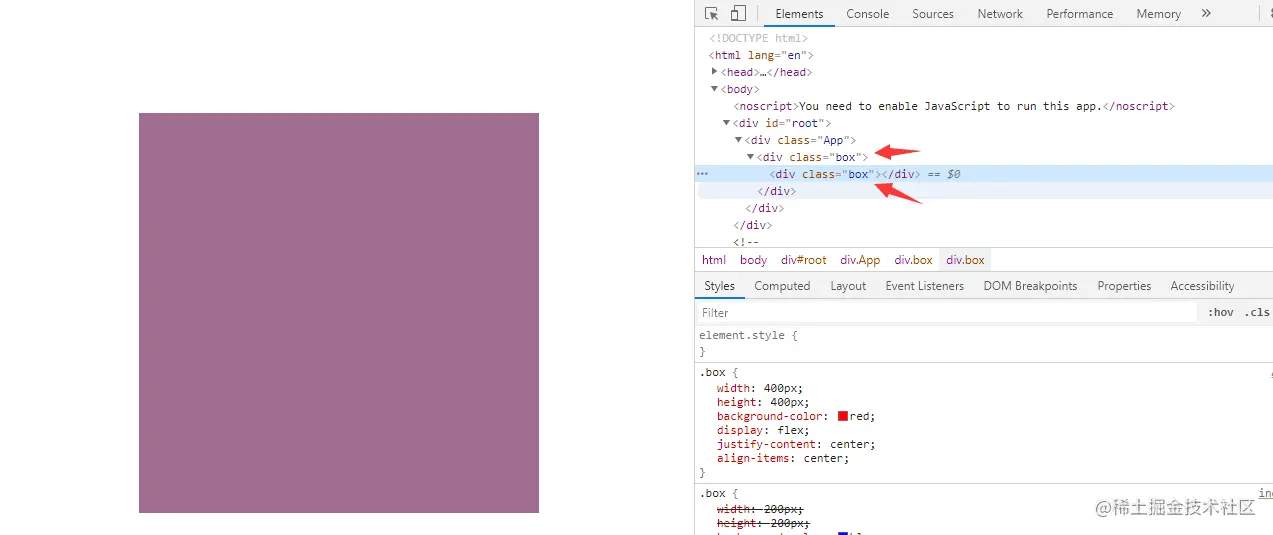
Task: Select the noscript element row
Action: coord(953,106)
